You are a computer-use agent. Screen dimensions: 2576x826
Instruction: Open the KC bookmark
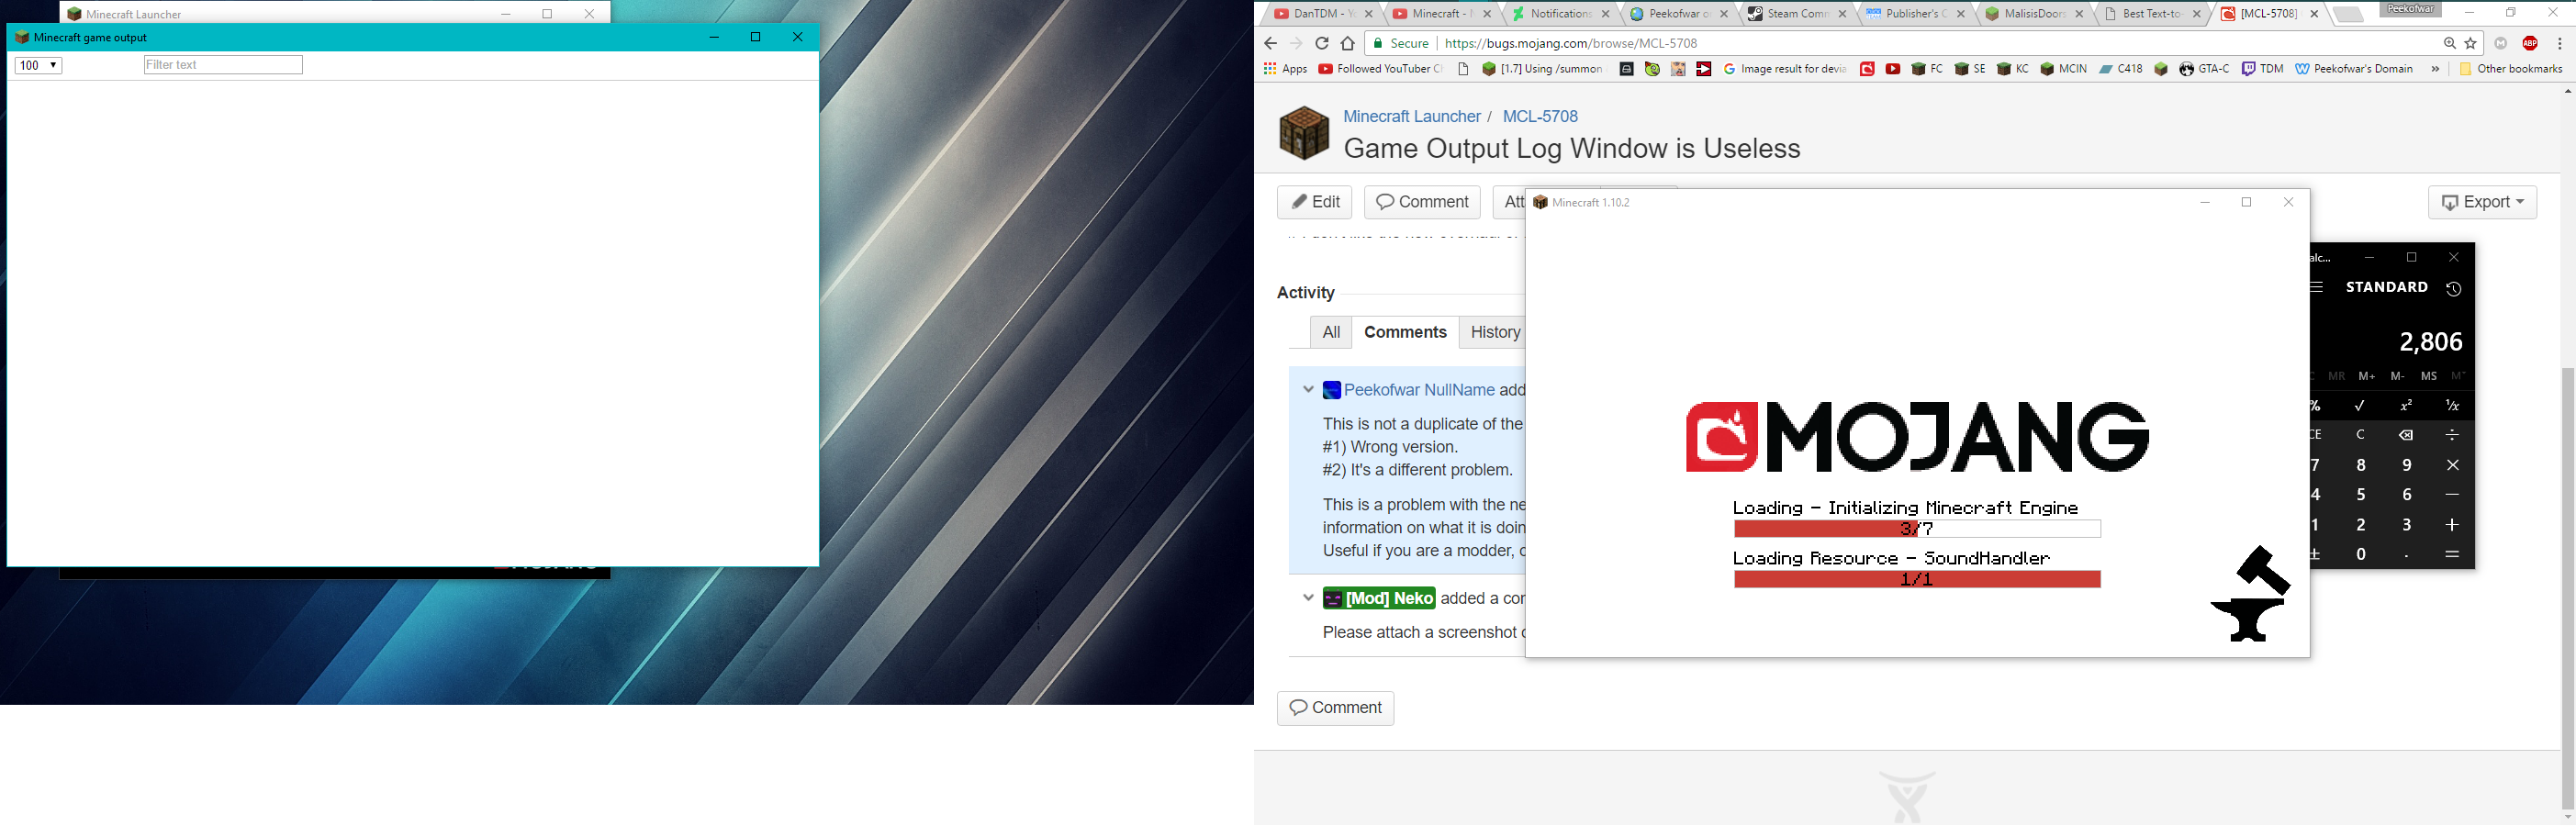(2013, 69)
